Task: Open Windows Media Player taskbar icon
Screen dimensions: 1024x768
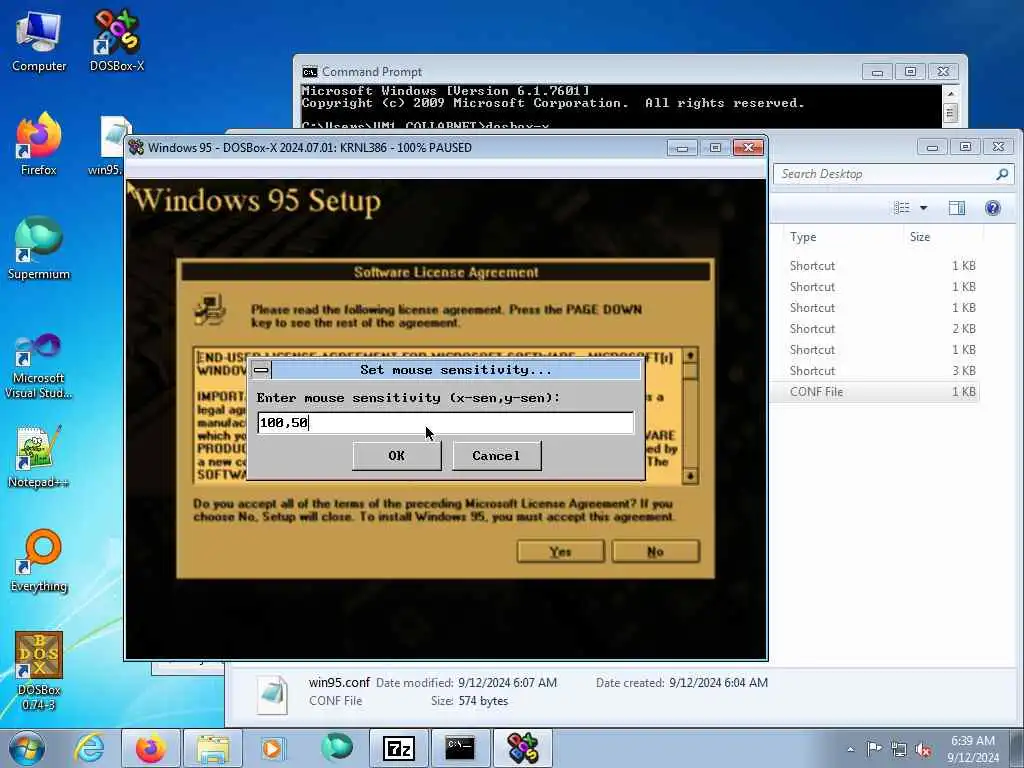Action: 272,748
